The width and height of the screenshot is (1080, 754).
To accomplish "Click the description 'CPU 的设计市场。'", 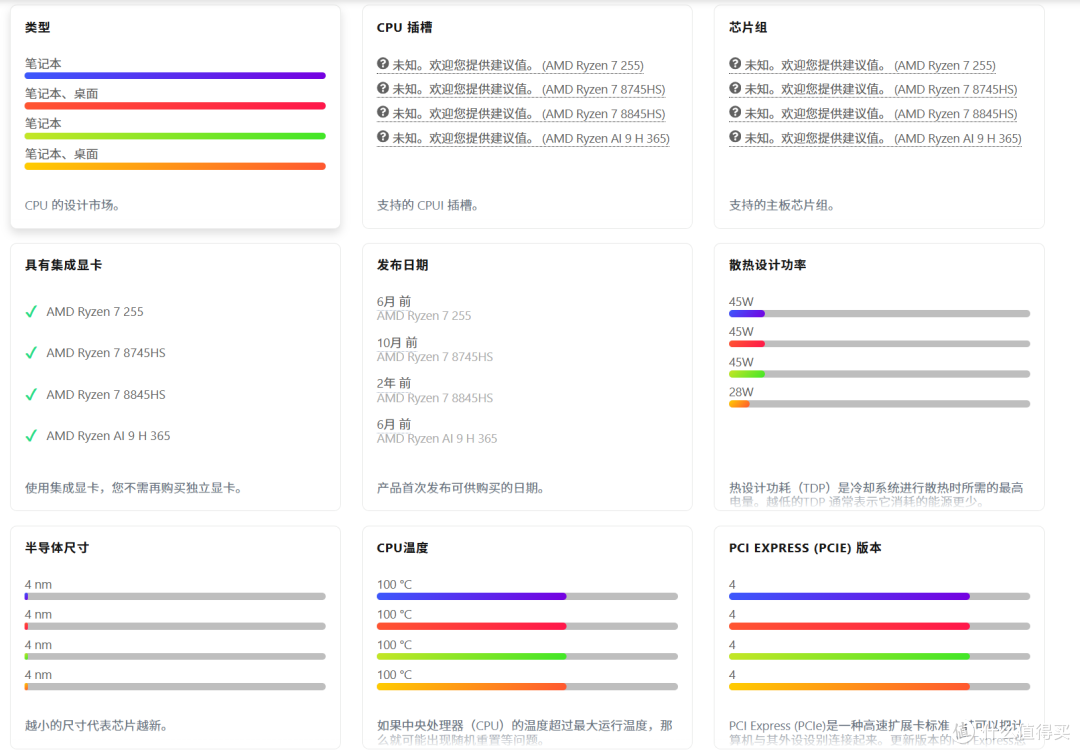I will pyautogui.click(x=72, y=205).
